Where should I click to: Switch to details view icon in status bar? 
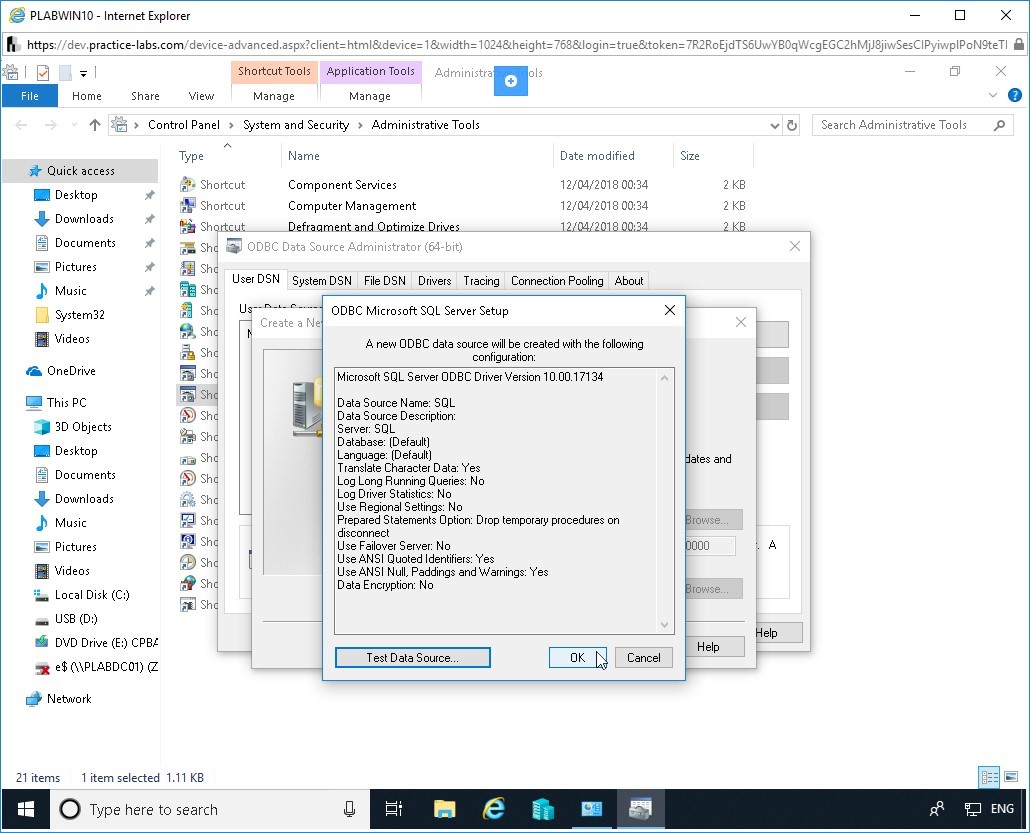pos(989,777)
